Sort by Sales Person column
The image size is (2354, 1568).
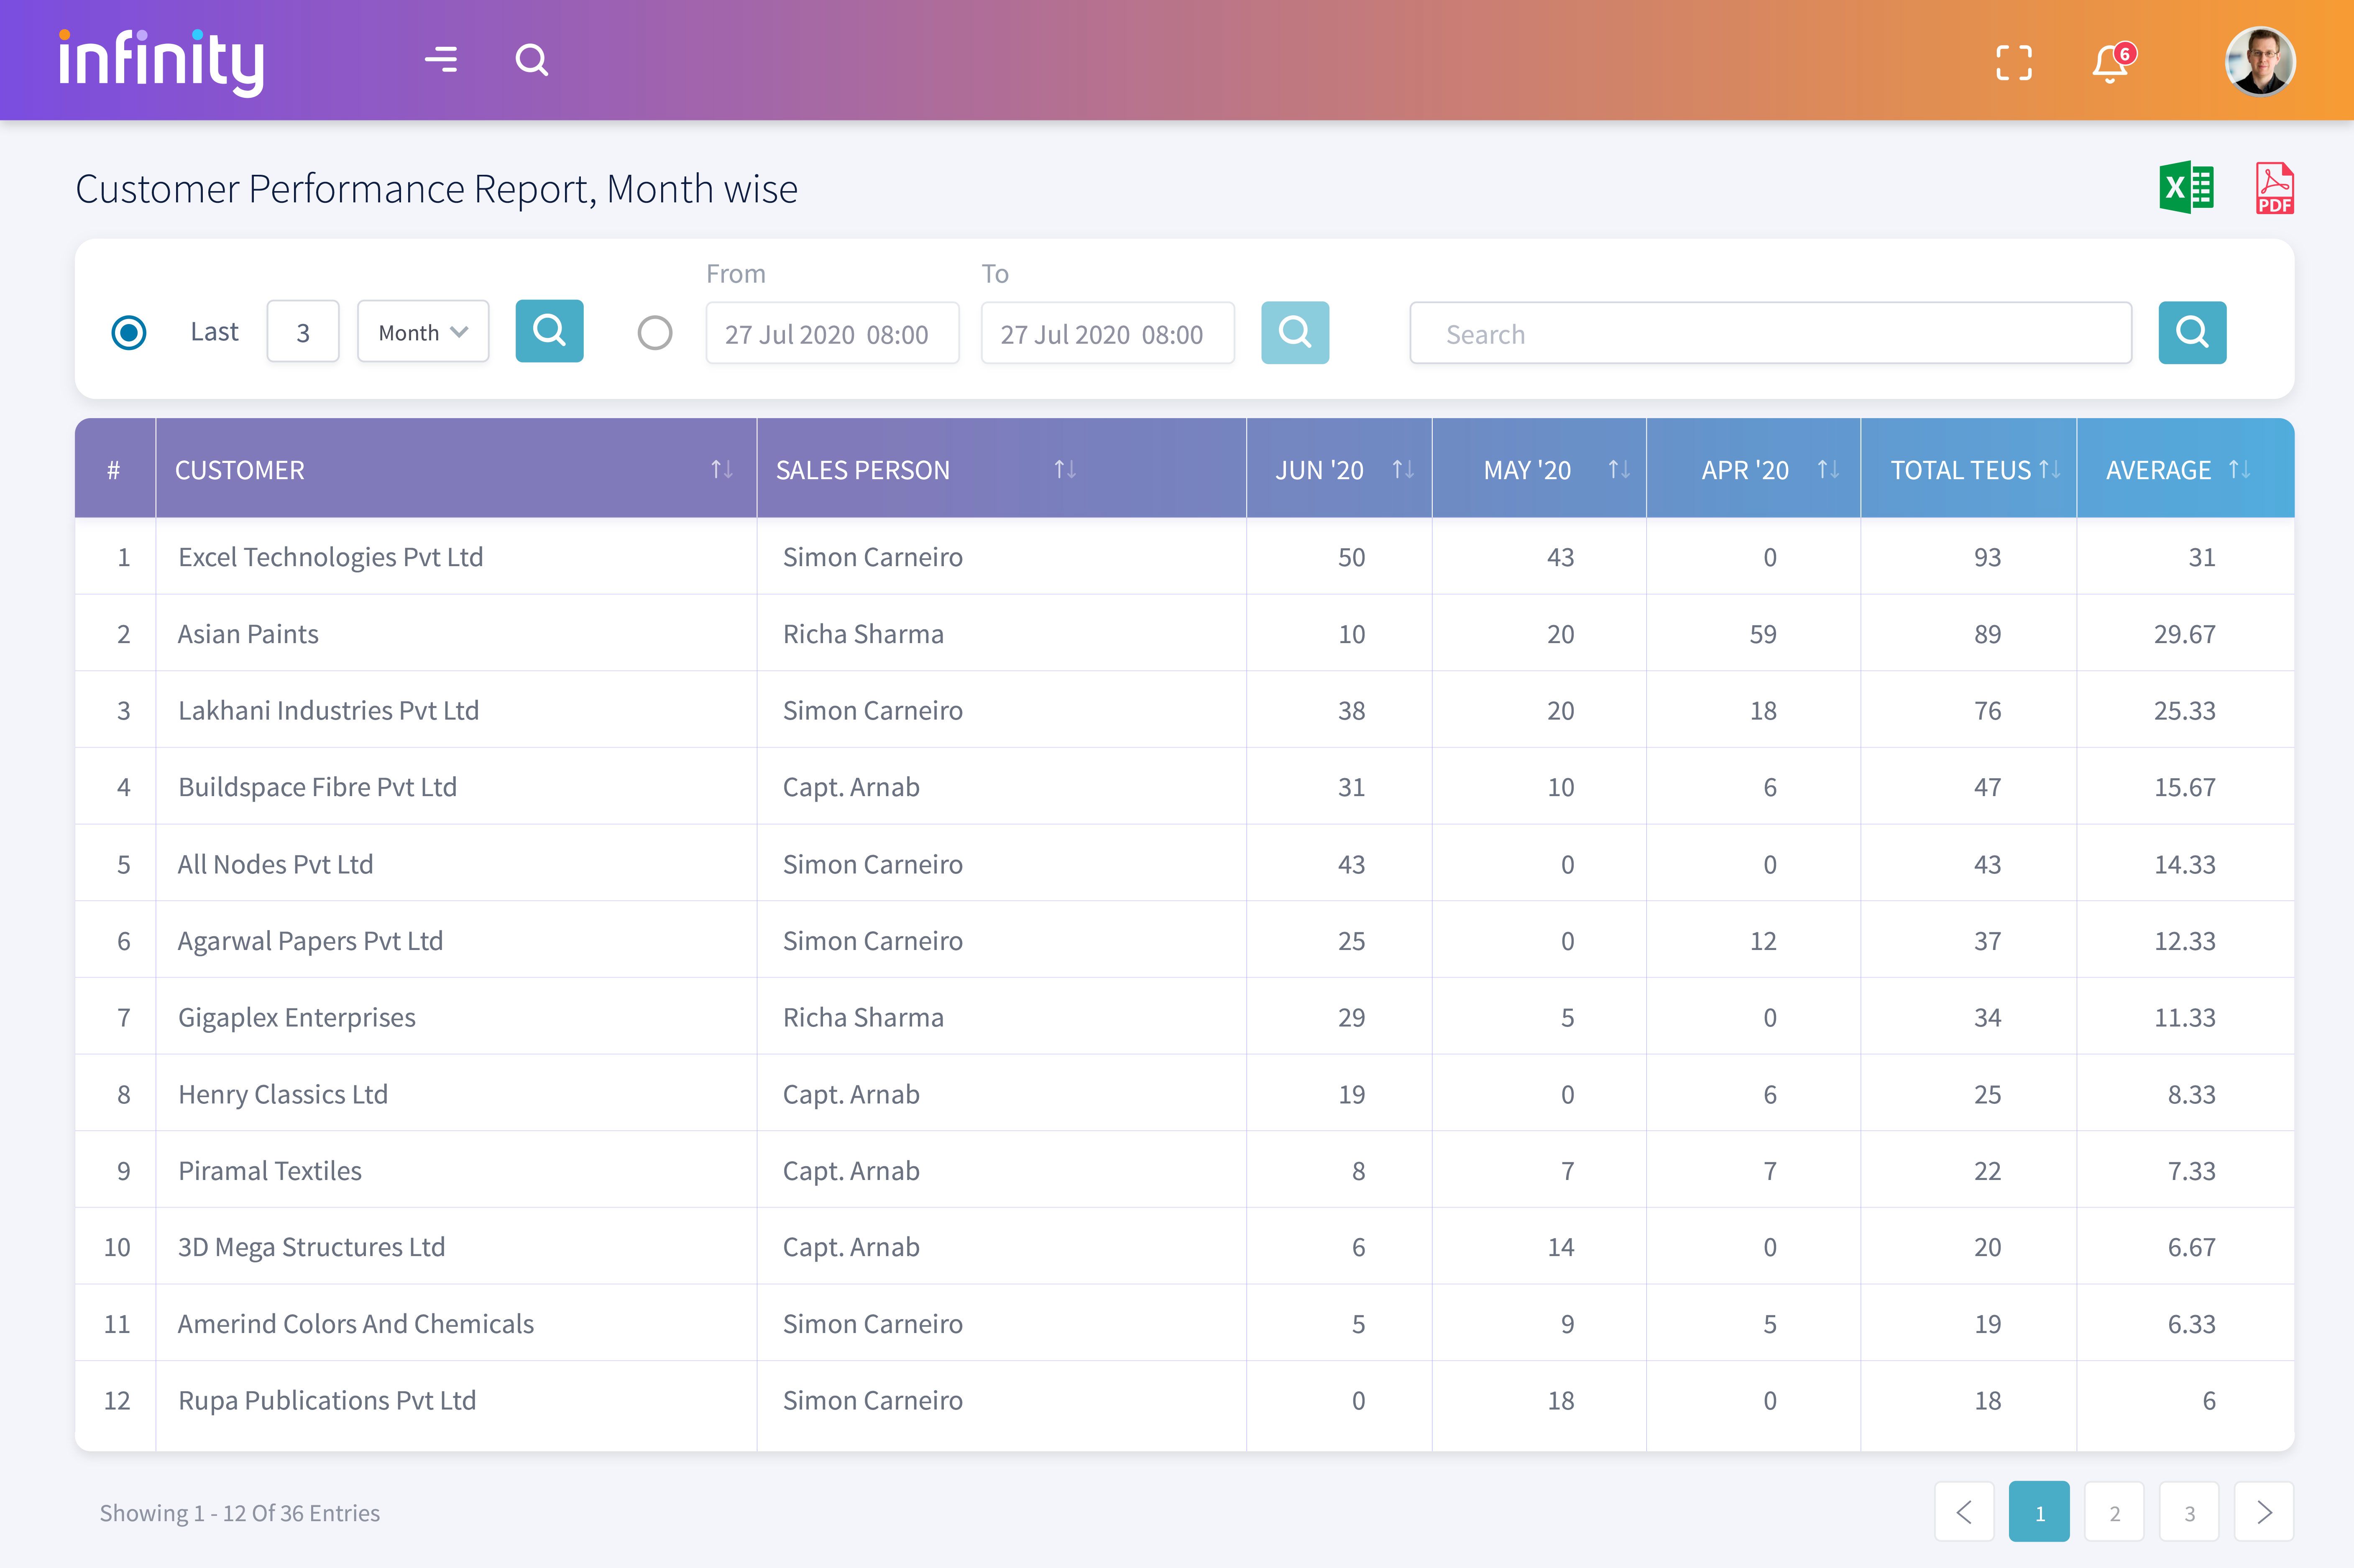pos(1065,469)
